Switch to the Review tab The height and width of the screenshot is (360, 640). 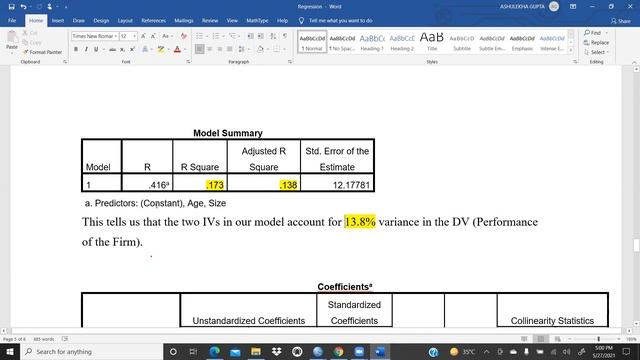(x=210, y=20)
